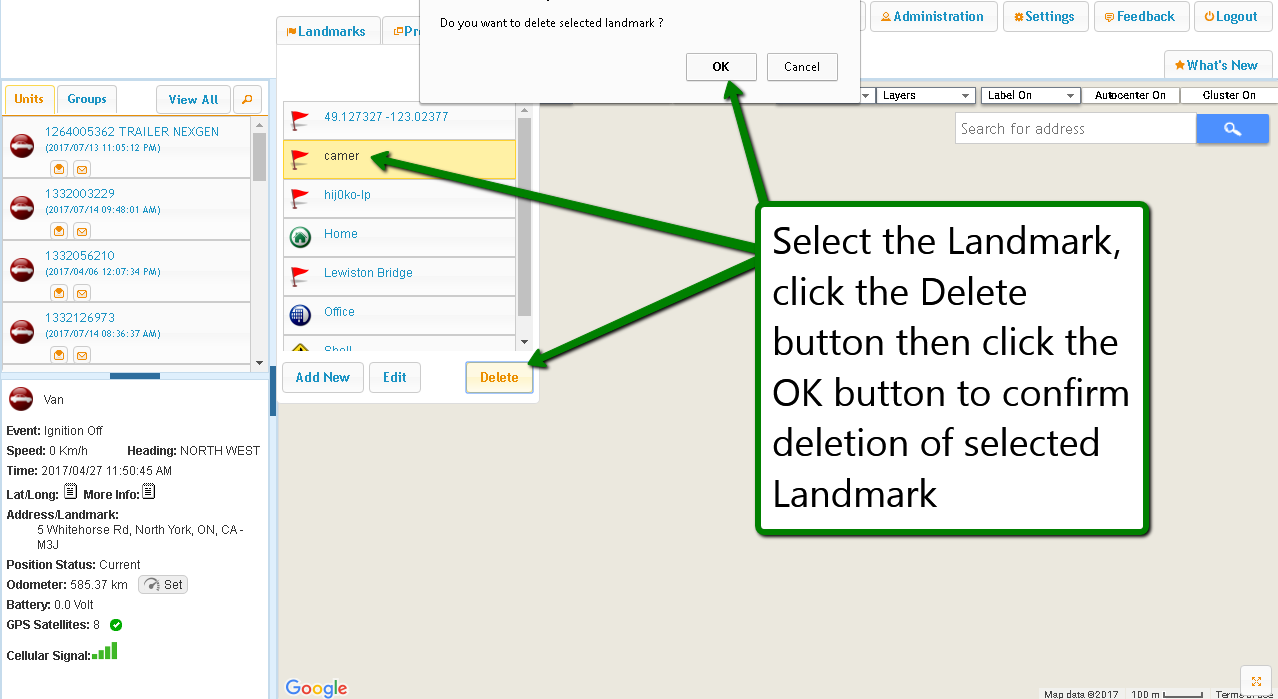Open the More Info notepad icon
Viewport: 1278px width, 699px height.
(148, 492)
